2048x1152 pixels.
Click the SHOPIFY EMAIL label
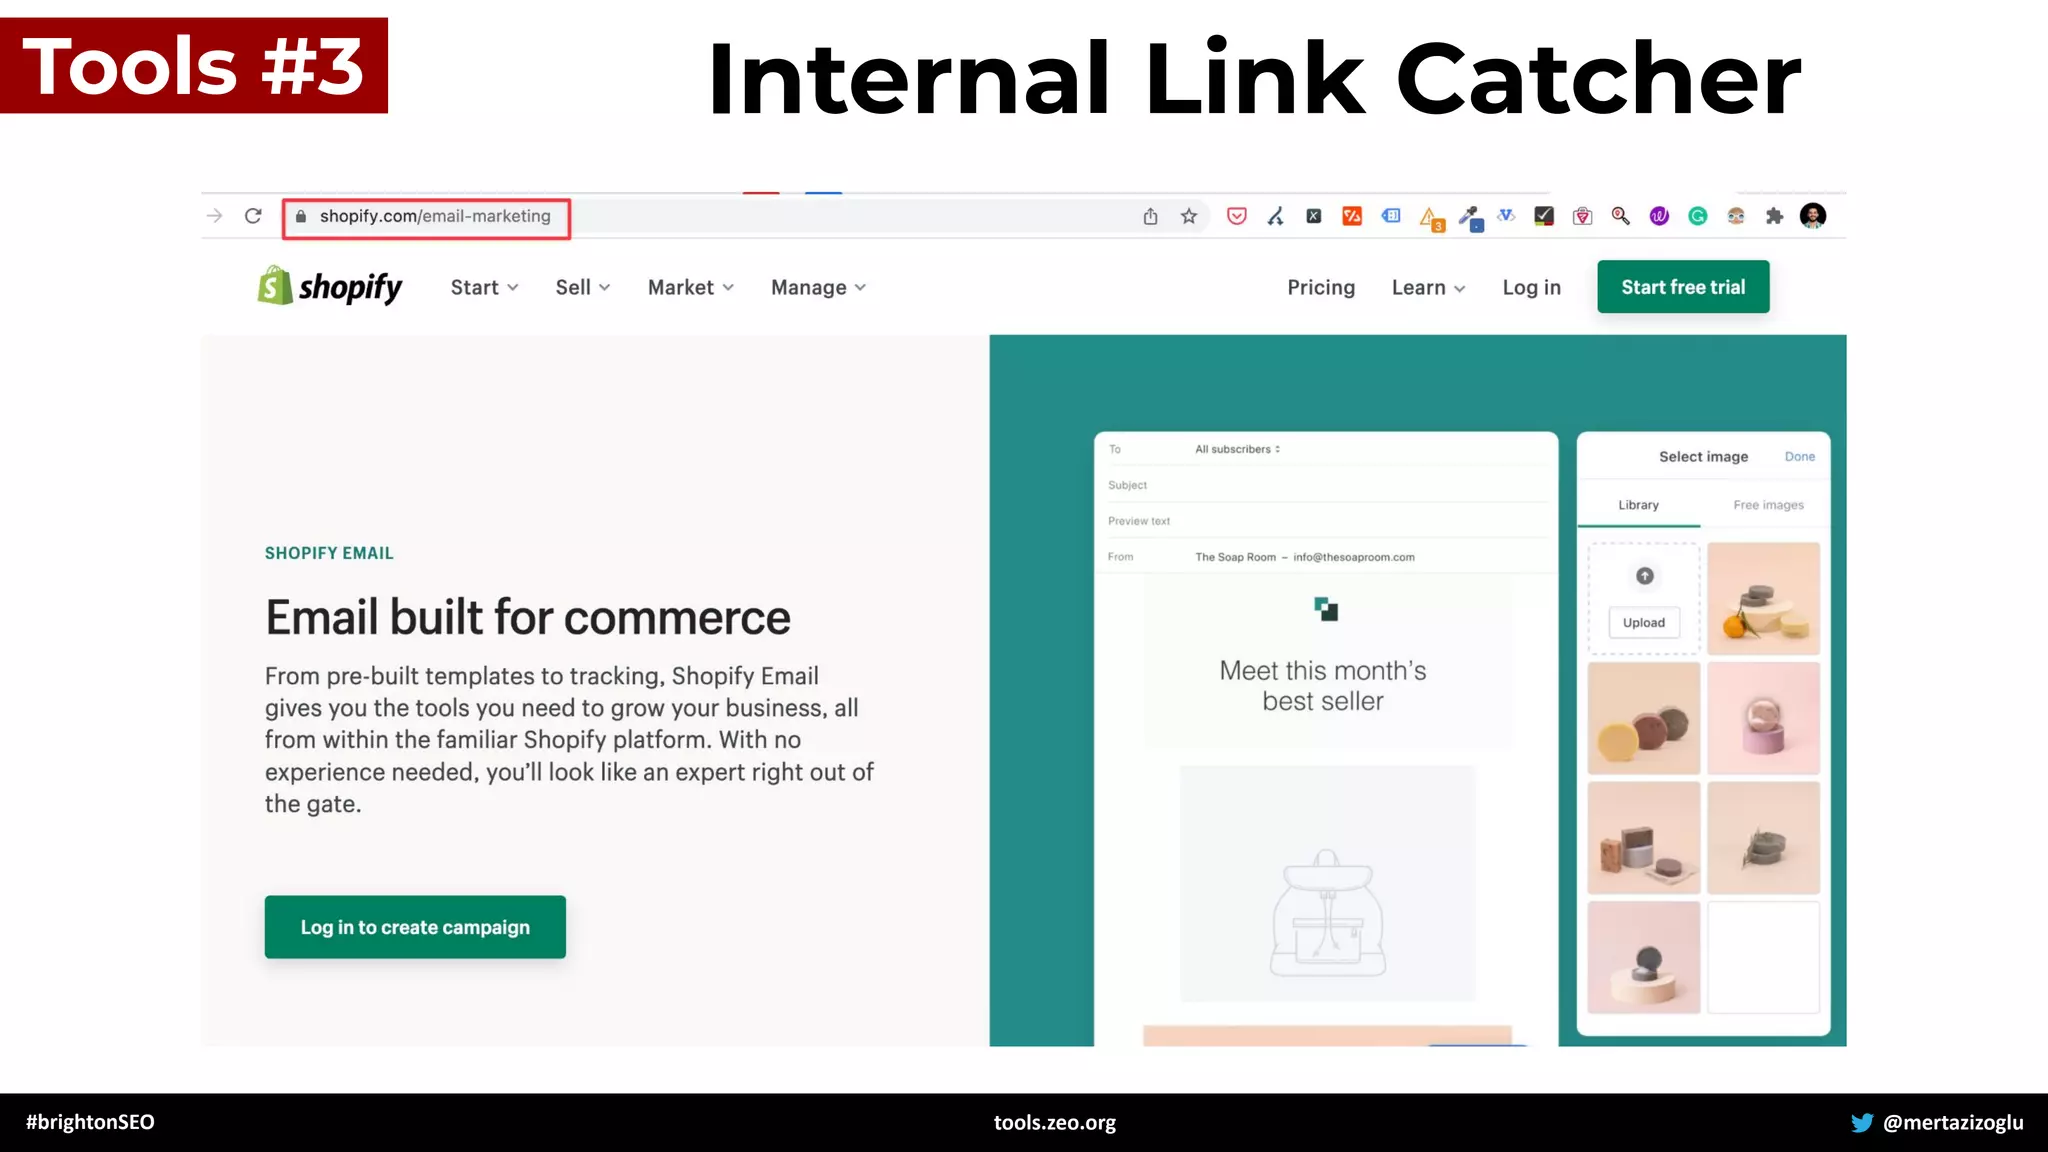[x=329, y=553]
